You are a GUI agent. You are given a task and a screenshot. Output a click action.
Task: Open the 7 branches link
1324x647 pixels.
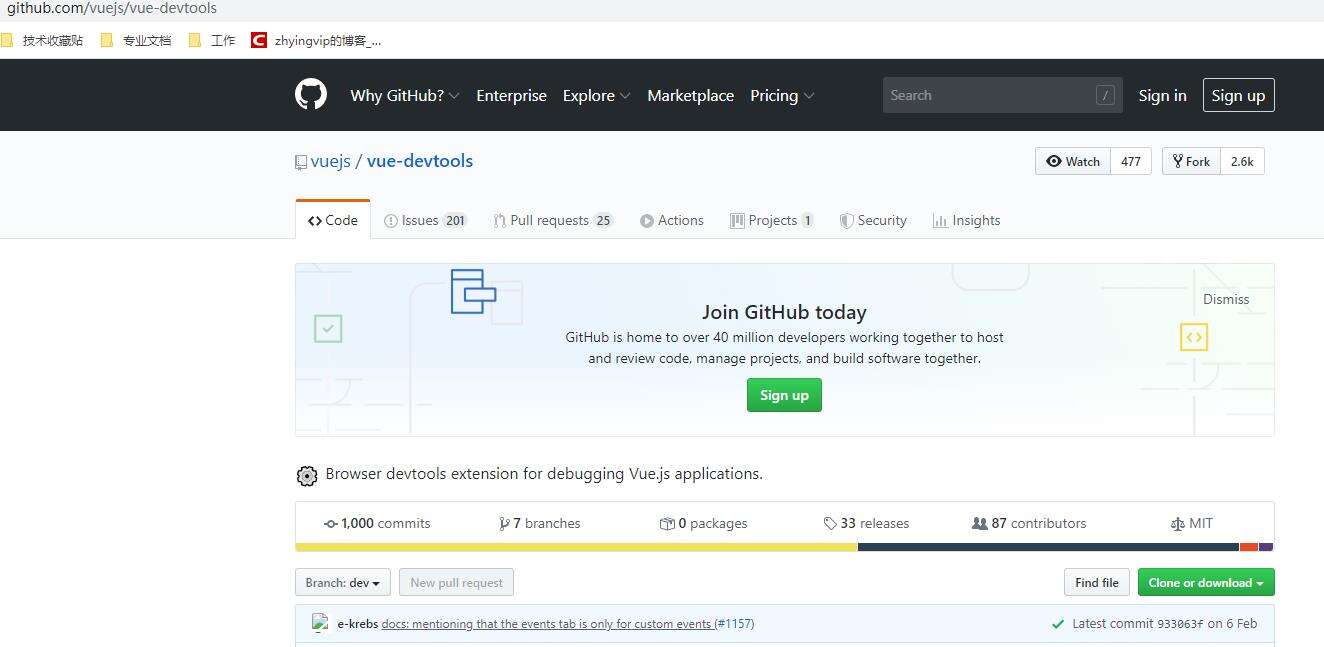pyautogui.click(x=540, y=523)
